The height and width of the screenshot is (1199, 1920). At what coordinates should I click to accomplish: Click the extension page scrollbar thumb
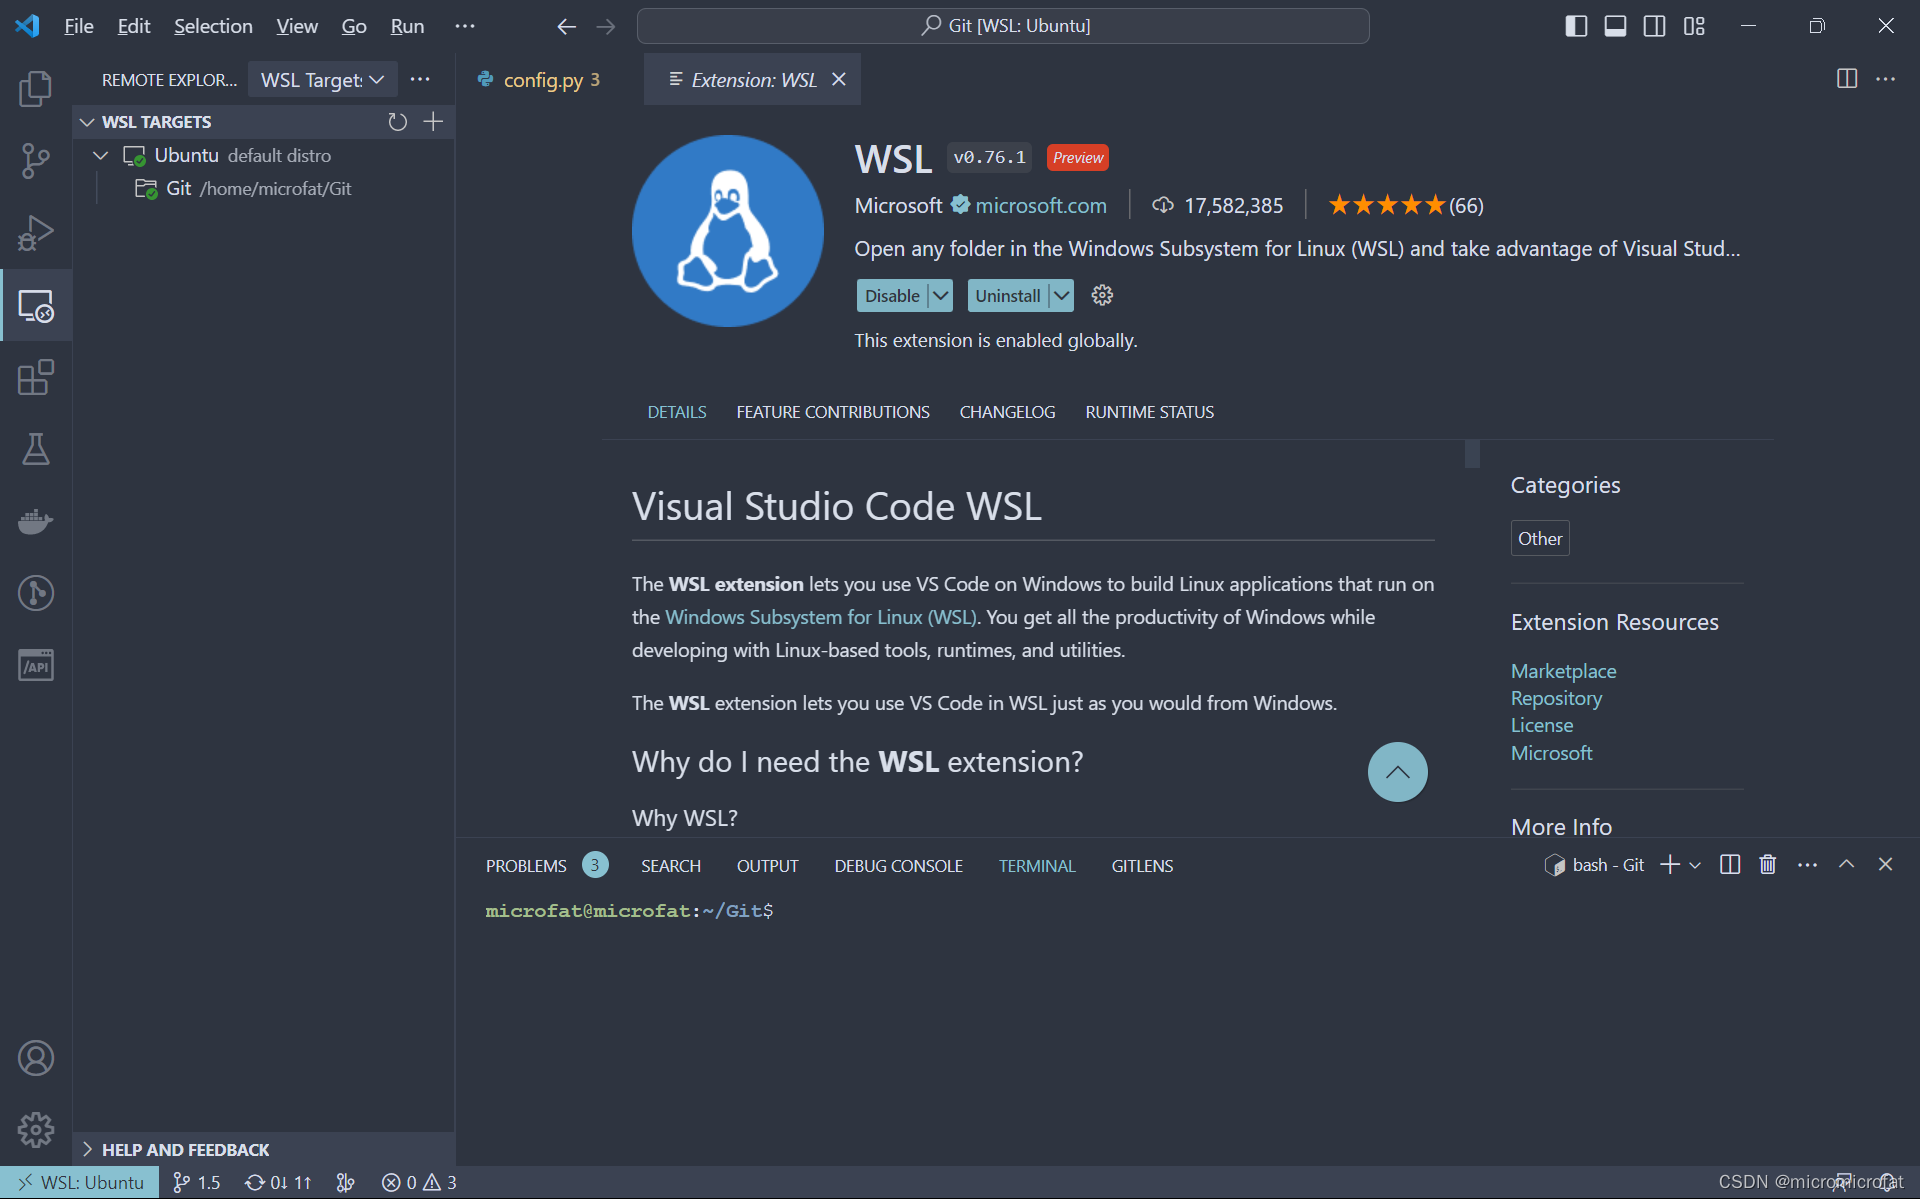coord(1472,454)
